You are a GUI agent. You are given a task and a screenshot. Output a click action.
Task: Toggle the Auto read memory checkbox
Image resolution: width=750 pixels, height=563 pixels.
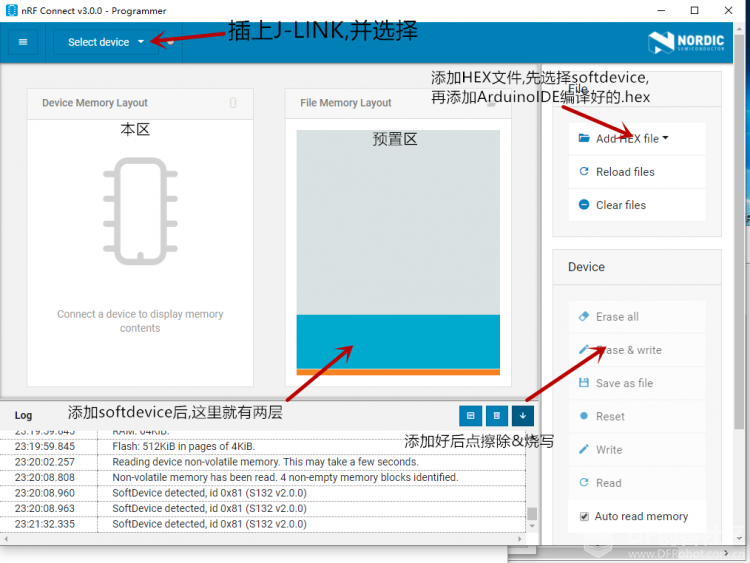584,517
